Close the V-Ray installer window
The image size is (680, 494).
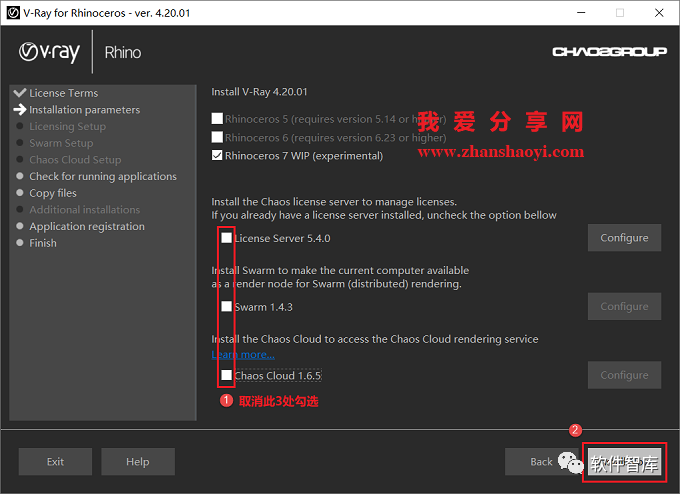tap(659, 13)
